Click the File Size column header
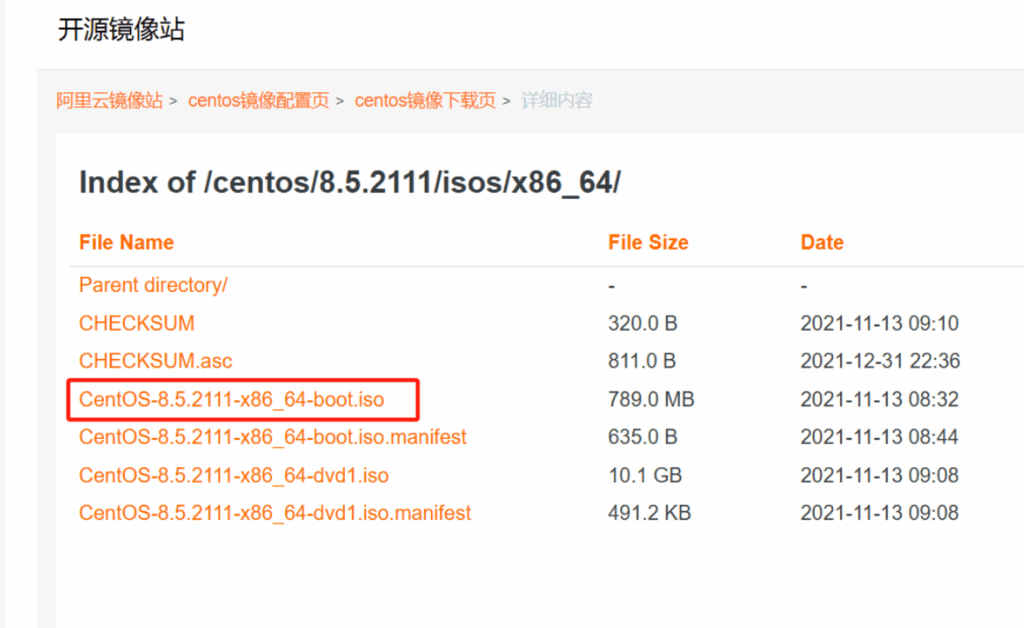This screenshot has width=1024, height=628. click(x=648, y=242)
